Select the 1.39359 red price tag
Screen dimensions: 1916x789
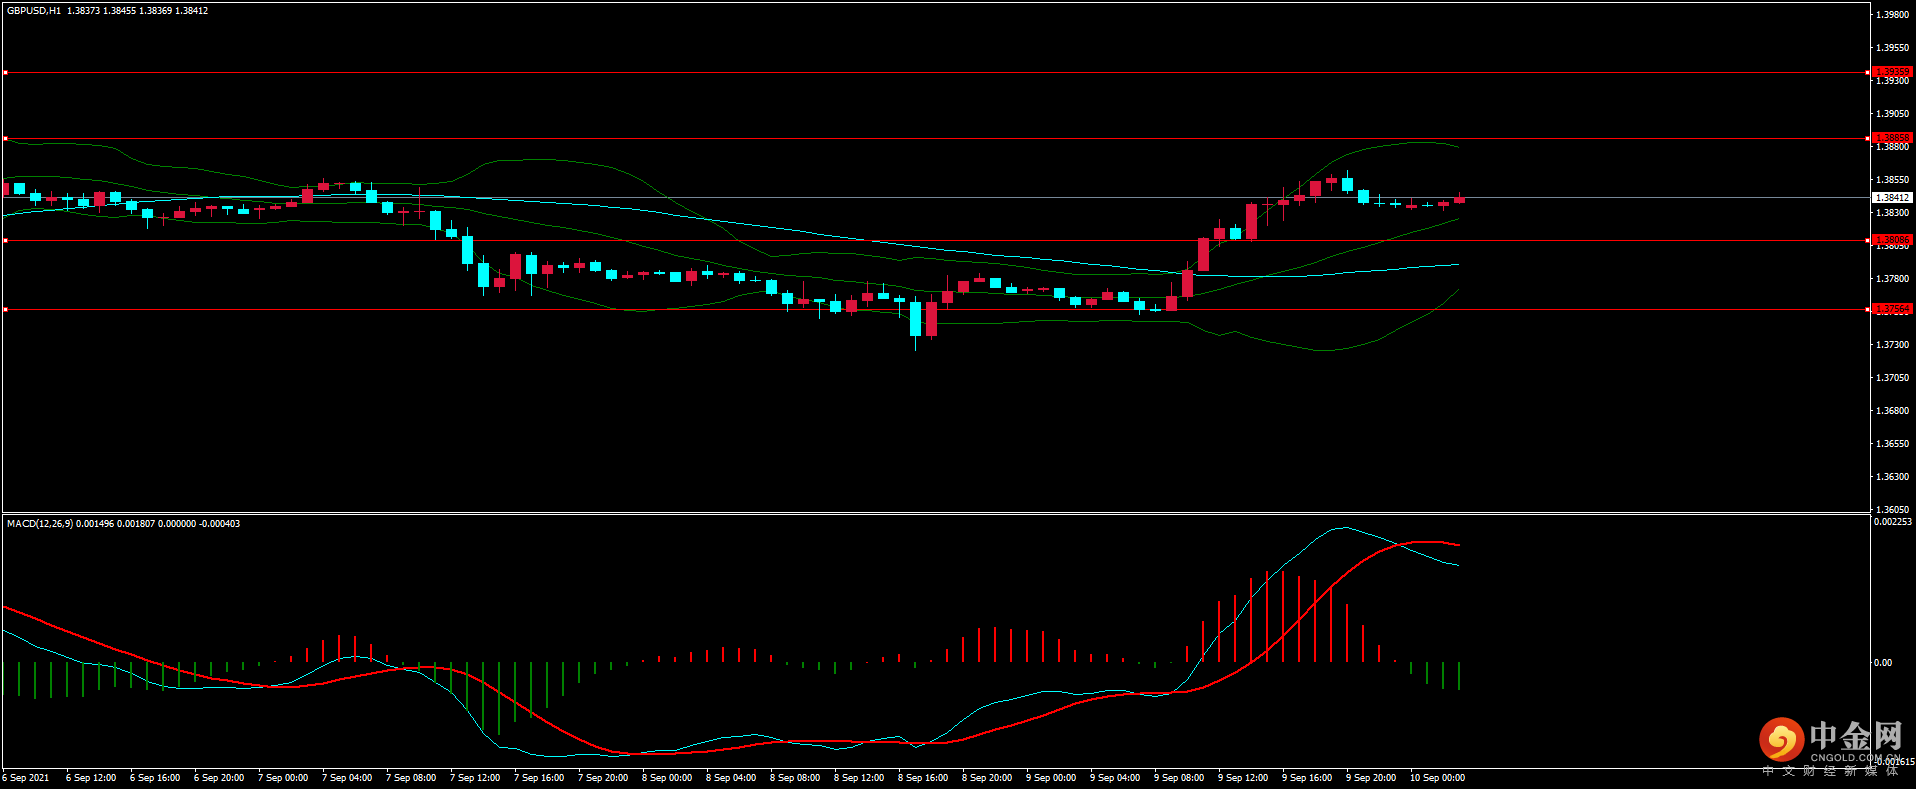pyautogui.click(x=1892, y=72)
